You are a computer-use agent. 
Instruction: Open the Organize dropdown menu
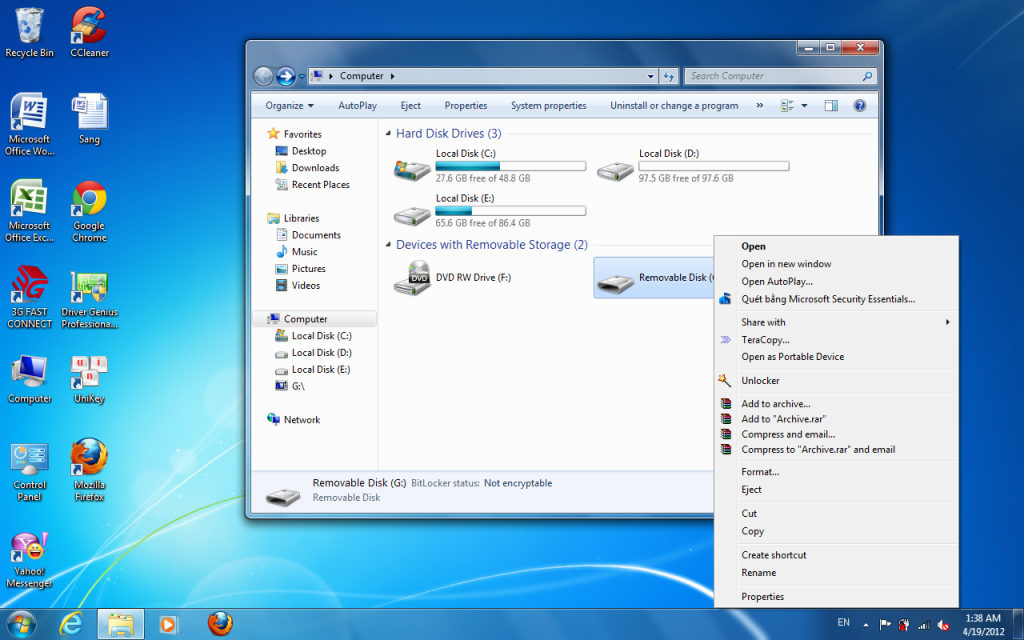(289, 105)
